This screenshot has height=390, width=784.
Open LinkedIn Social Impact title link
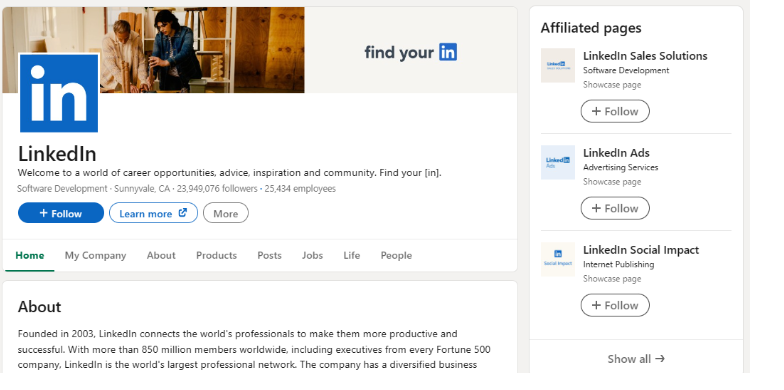pyautogui.click(x=641, y=250)
